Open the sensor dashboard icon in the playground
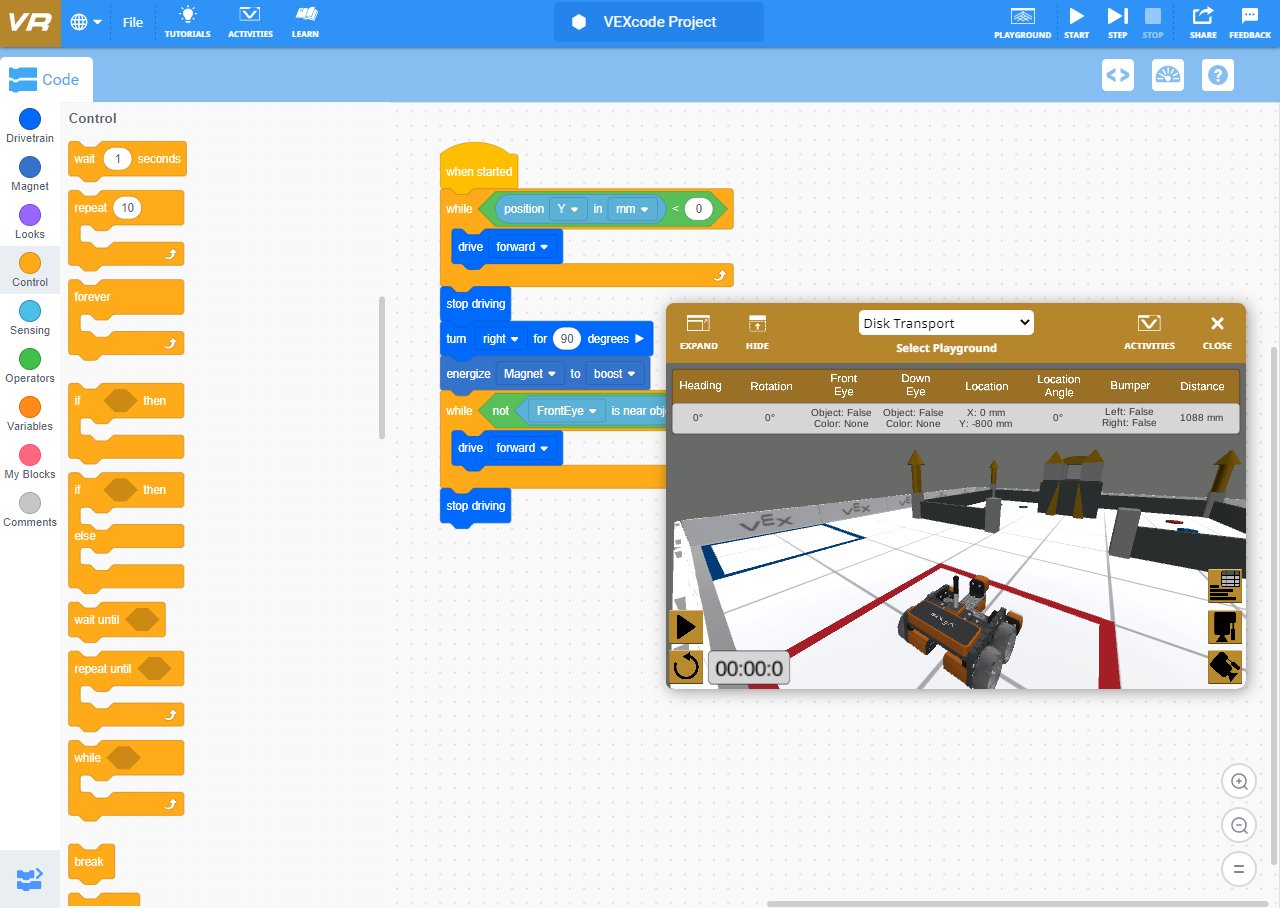The width and height of the screenshot is (1280, 908). pos(1224,586)
